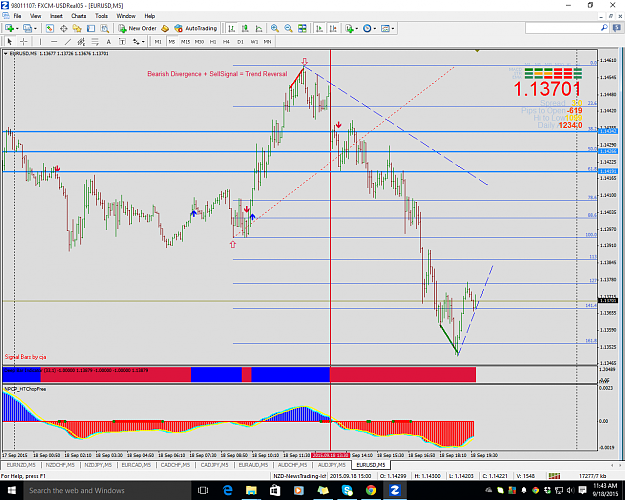
Task: Select the Text (A) drawing tool
Action: (x=108, y=41)
